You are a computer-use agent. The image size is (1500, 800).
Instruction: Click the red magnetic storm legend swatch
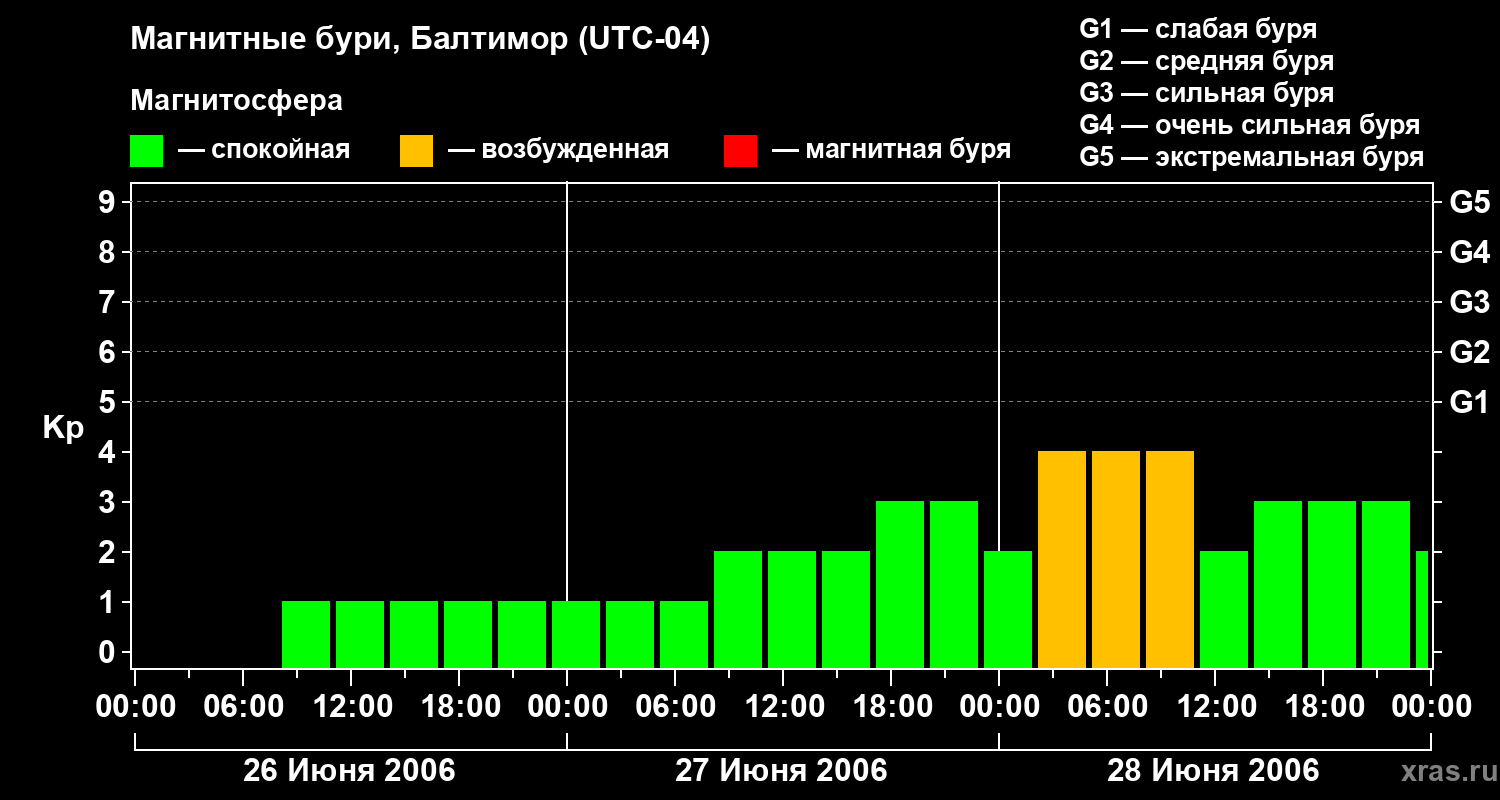tap(740, 151)
